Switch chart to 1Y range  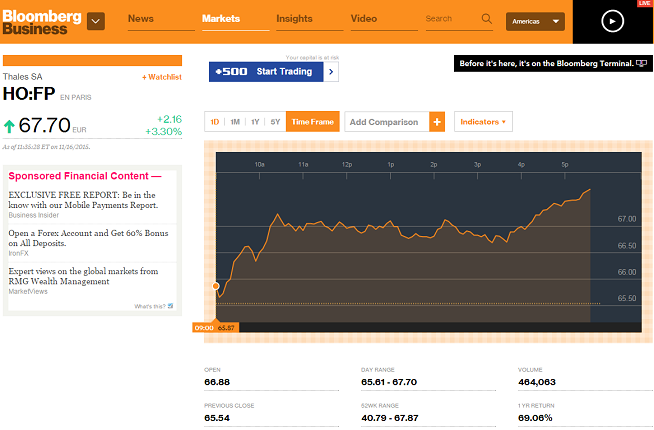tap(255, 122)
